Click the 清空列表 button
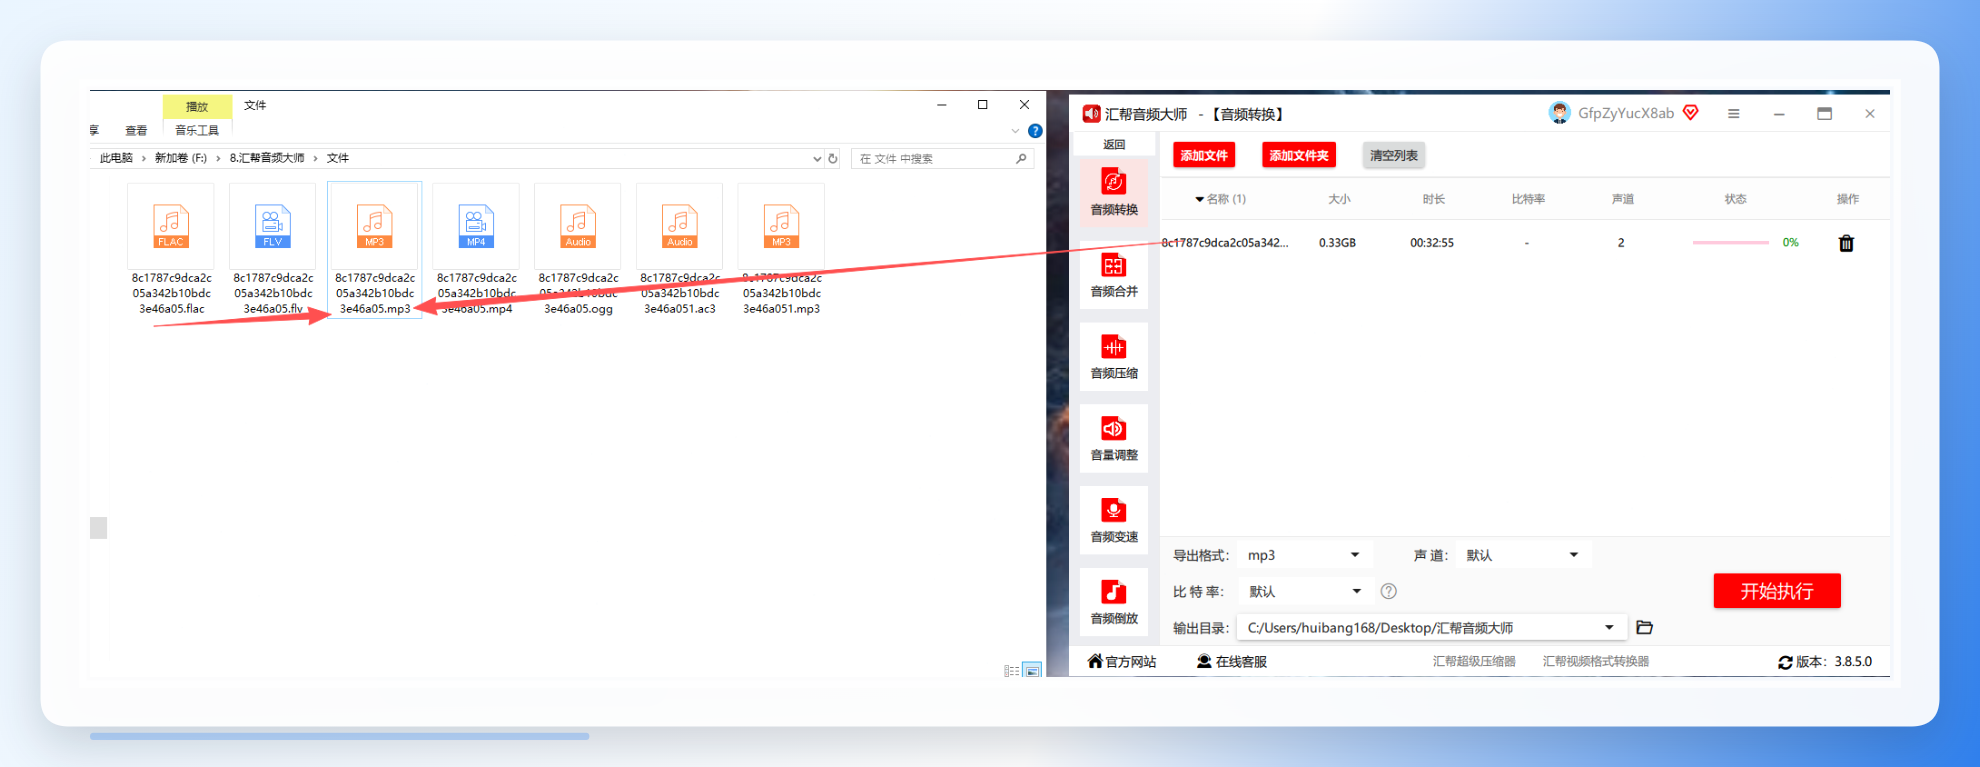 (1394, 155)
